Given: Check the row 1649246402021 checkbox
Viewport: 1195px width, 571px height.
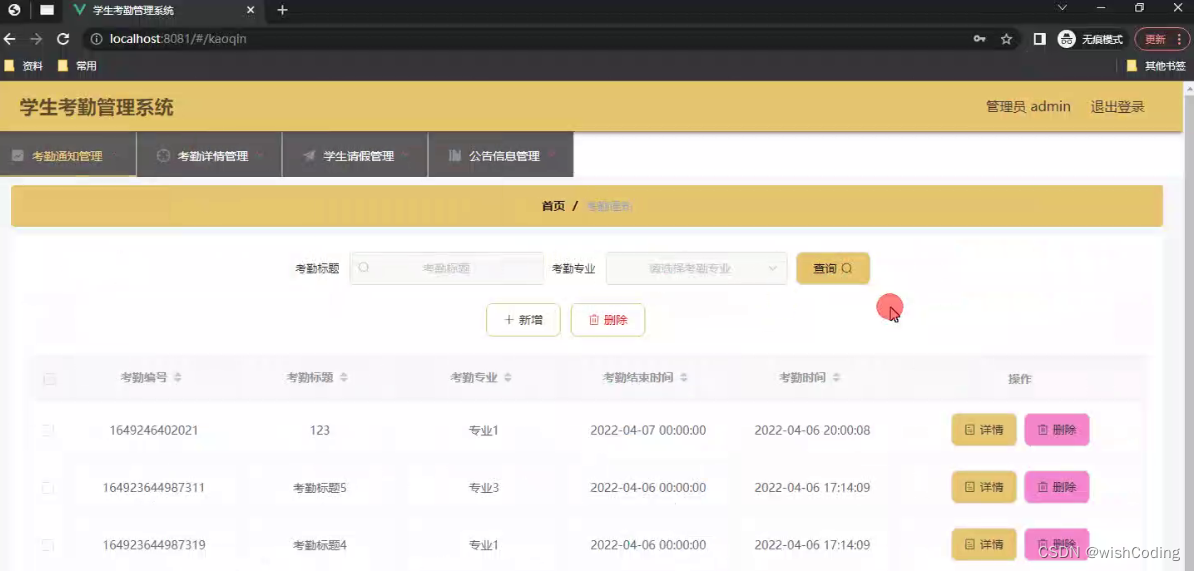Looking at the screenshot, I should point(47,430).
